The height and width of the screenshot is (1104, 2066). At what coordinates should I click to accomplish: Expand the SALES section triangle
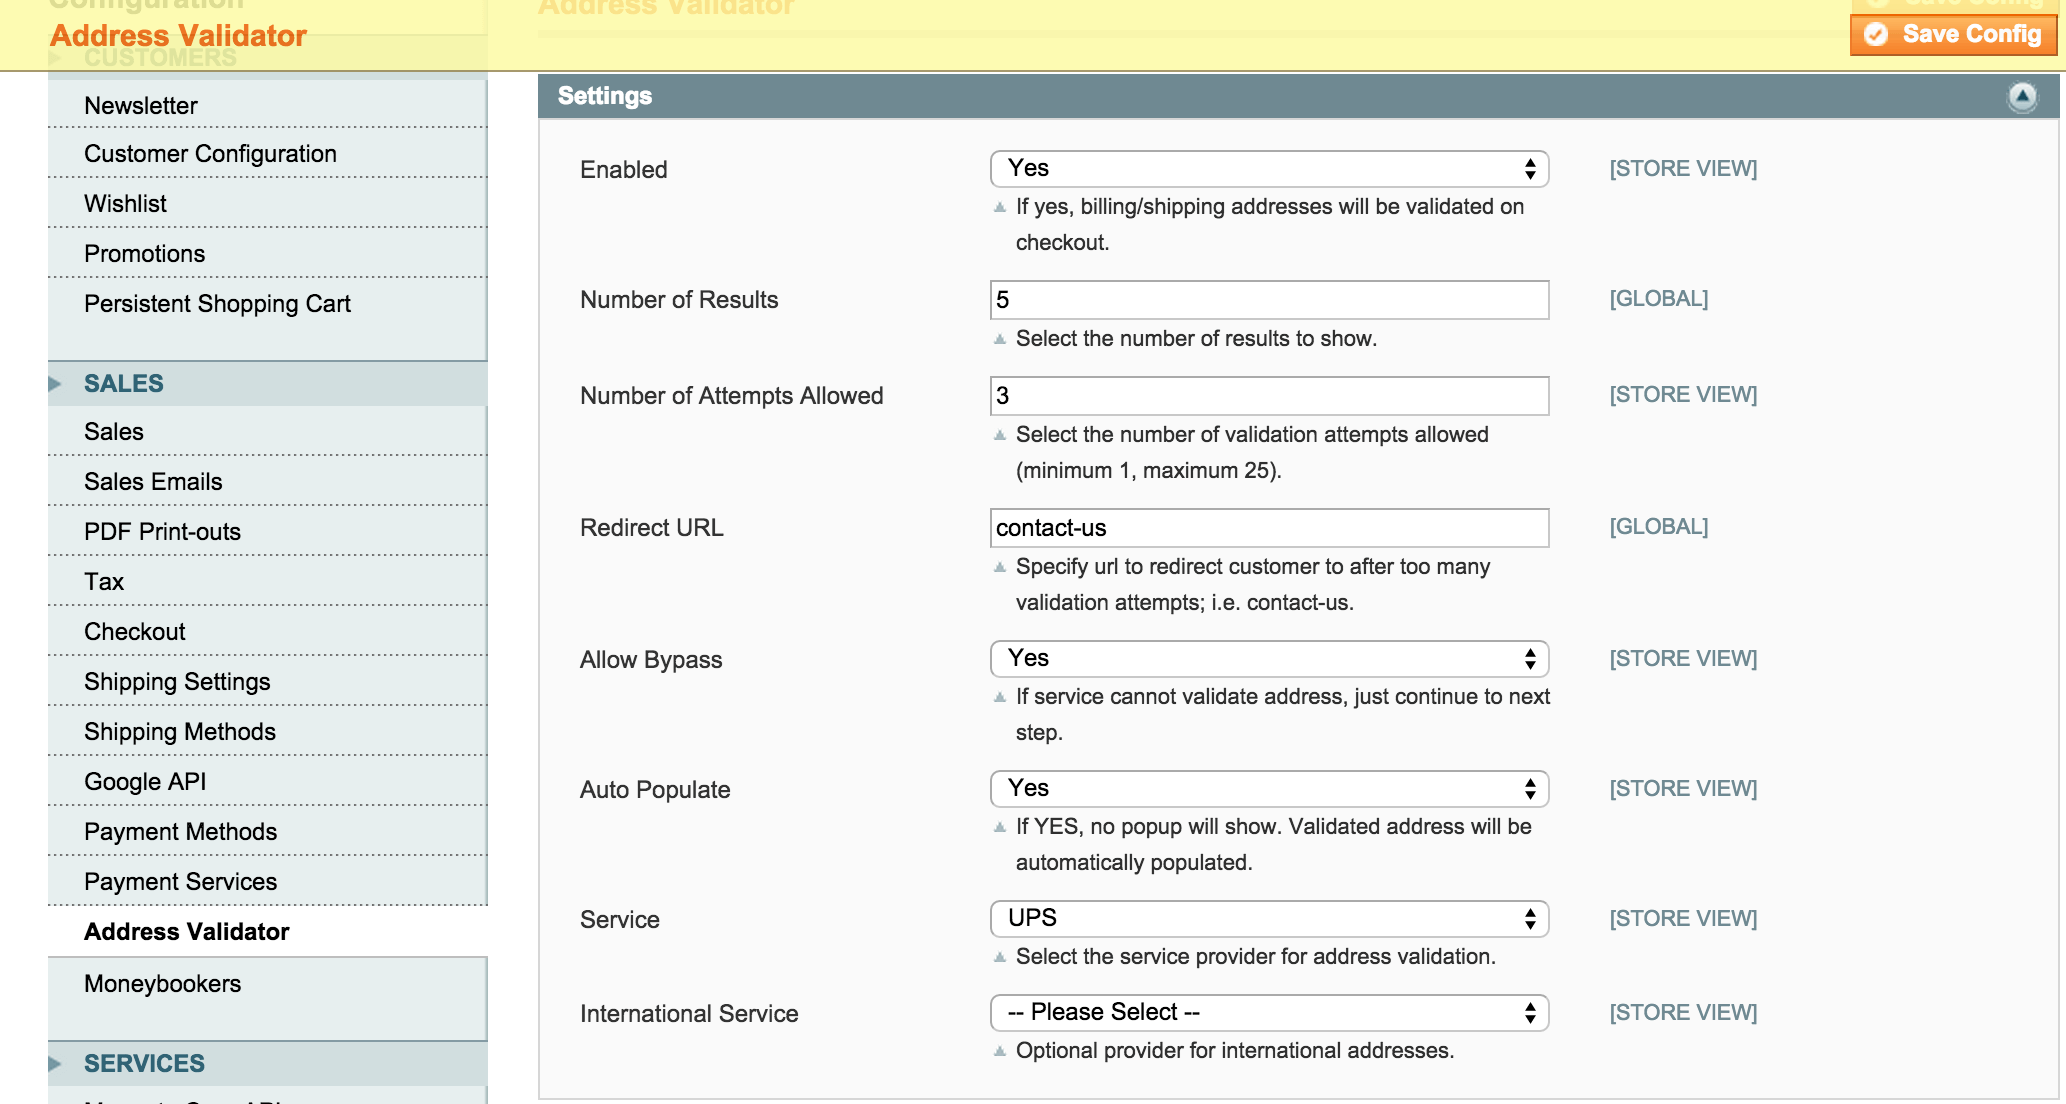point(56,384)
